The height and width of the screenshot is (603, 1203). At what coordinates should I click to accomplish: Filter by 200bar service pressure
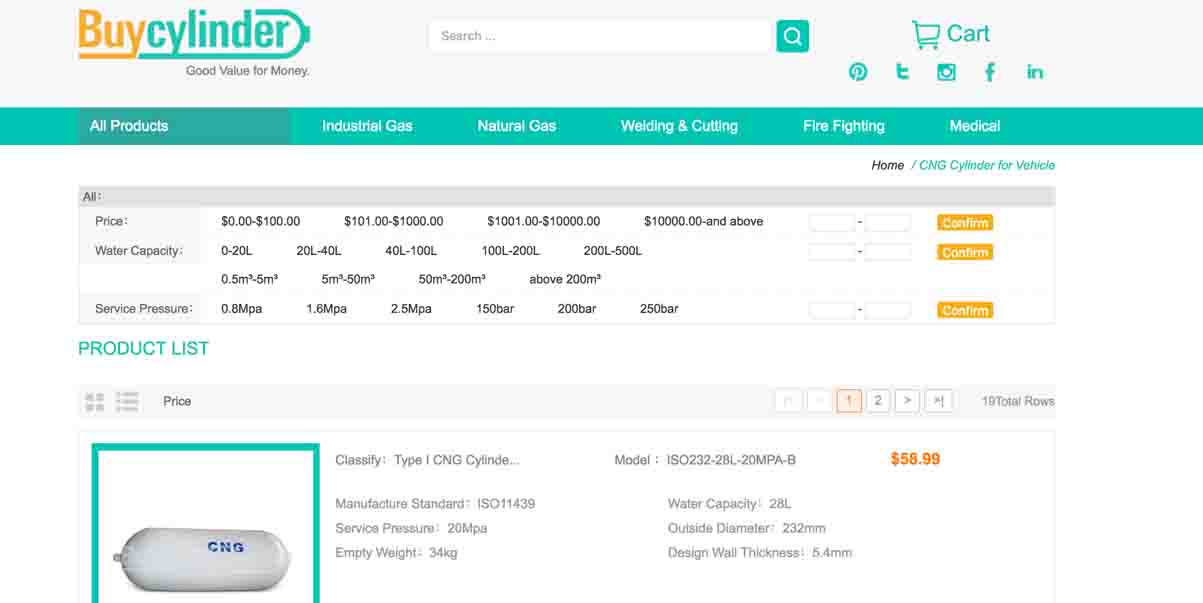[x=577, y=309]
